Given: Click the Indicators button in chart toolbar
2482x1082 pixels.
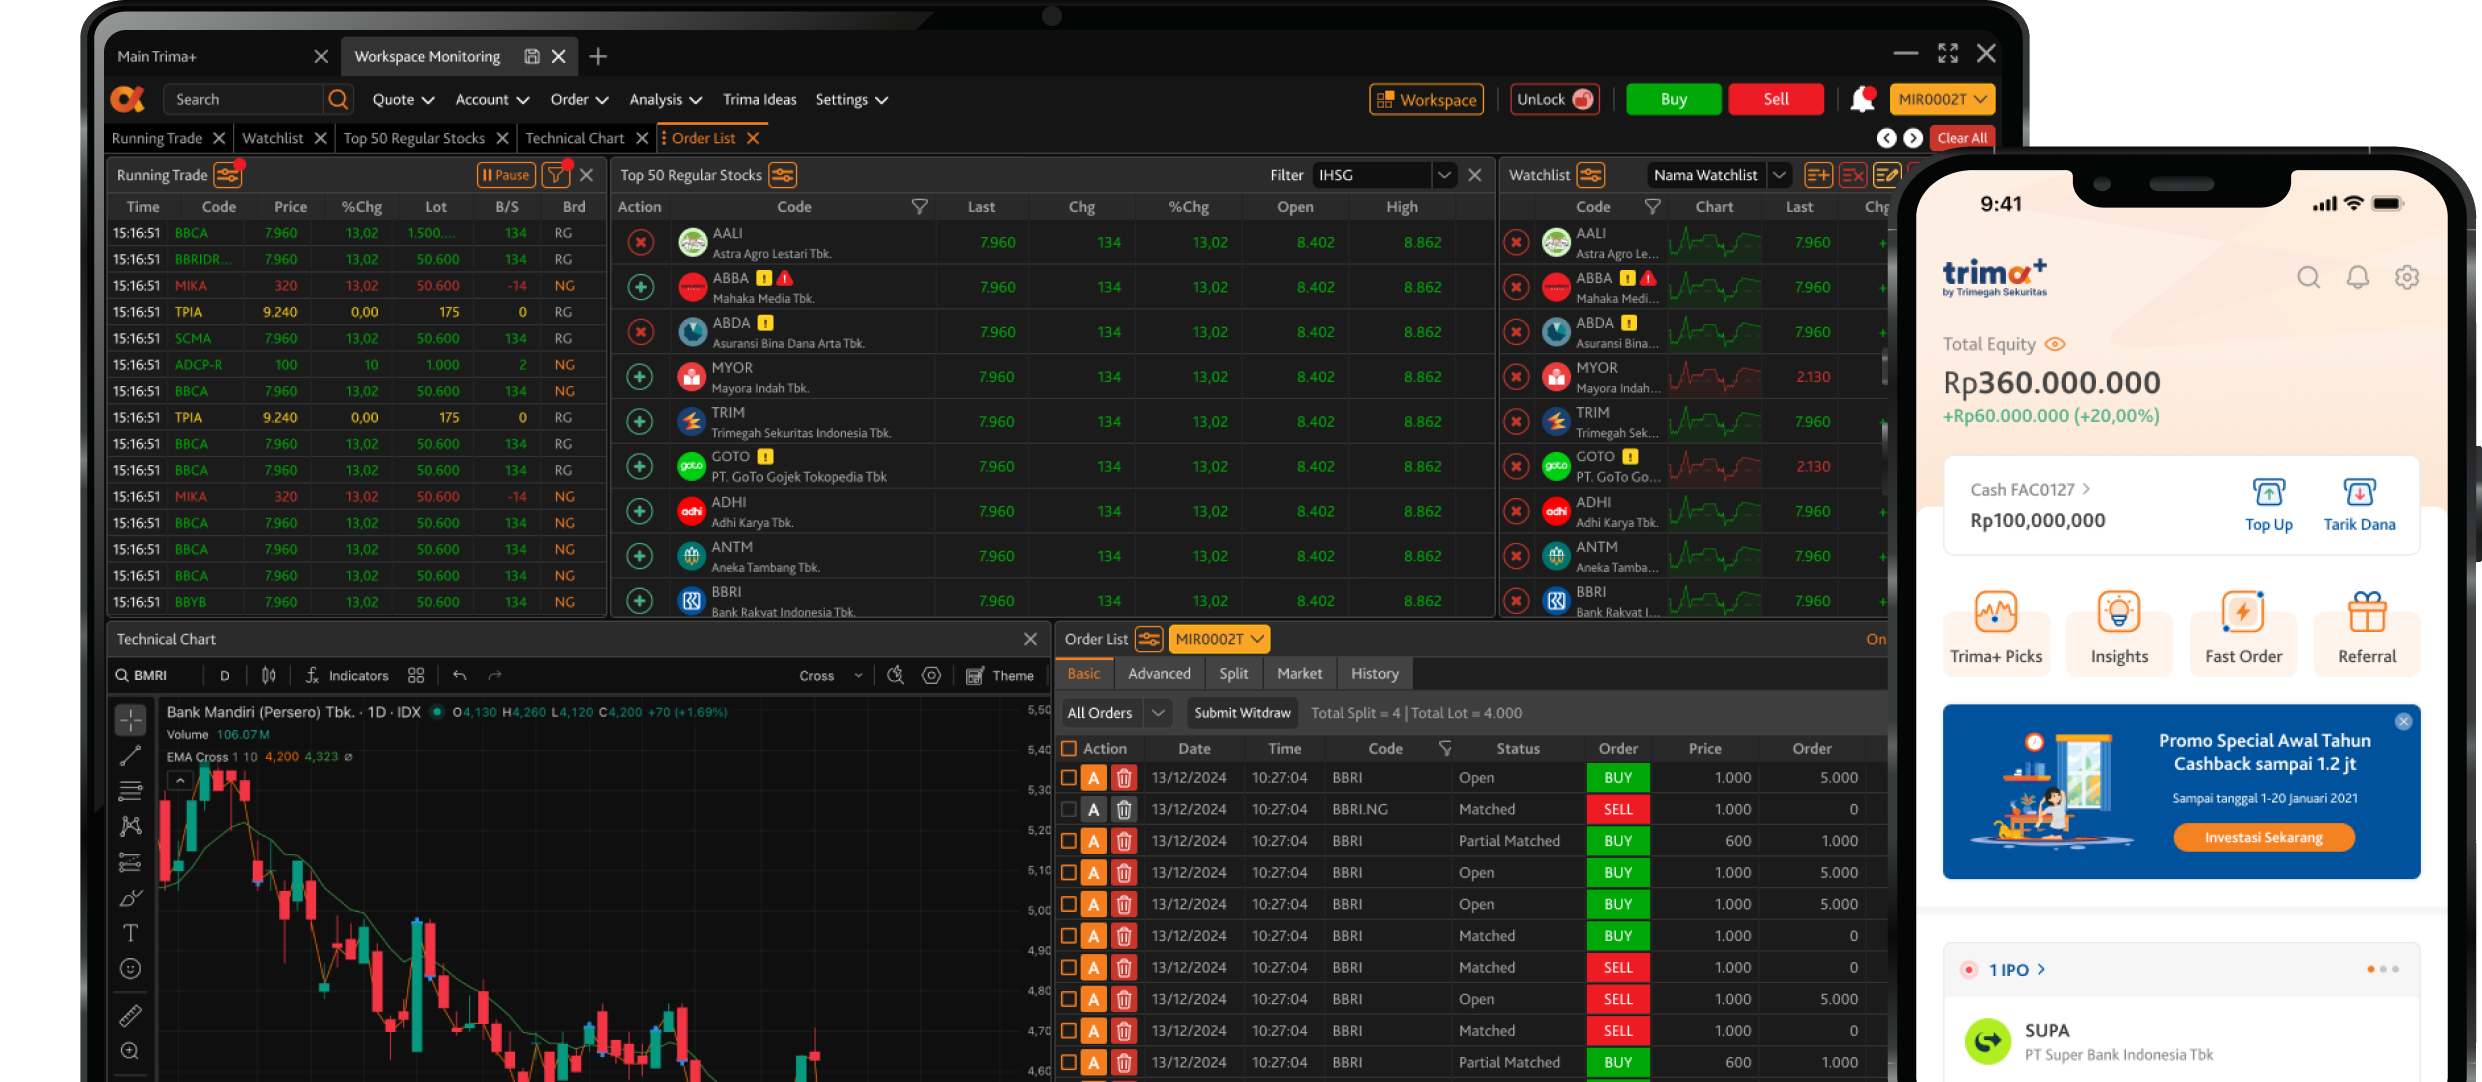Looking at the screenshot, I should tap(347, 676).
